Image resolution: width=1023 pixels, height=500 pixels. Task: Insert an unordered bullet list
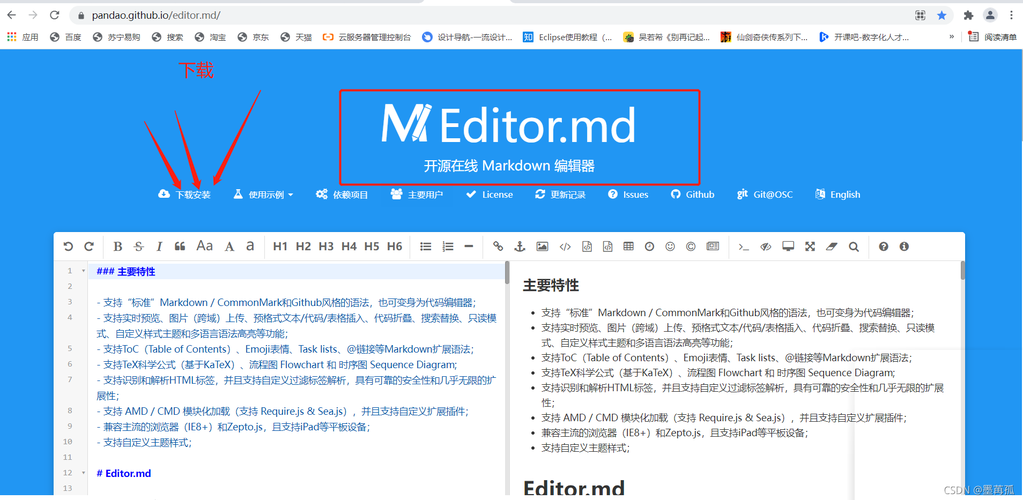pyautogui.click(x=426, y=247)
